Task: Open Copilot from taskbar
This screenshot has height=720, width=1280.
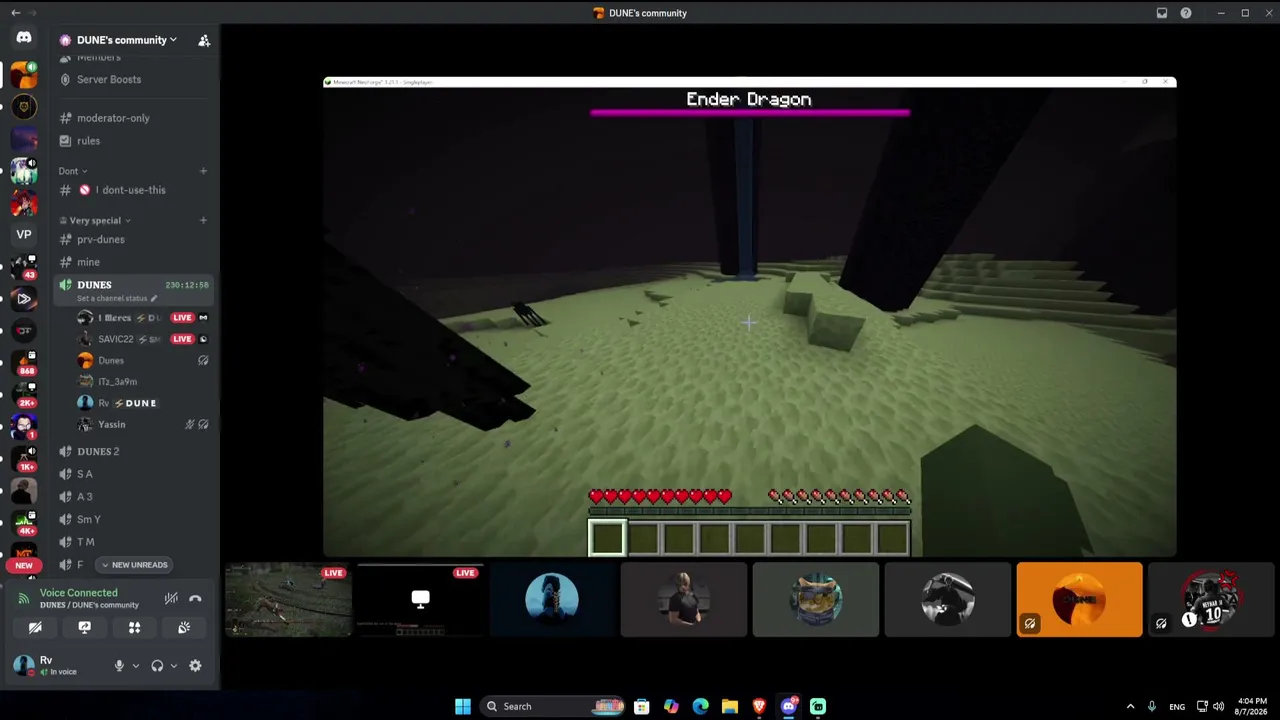Action: point(671,707)
